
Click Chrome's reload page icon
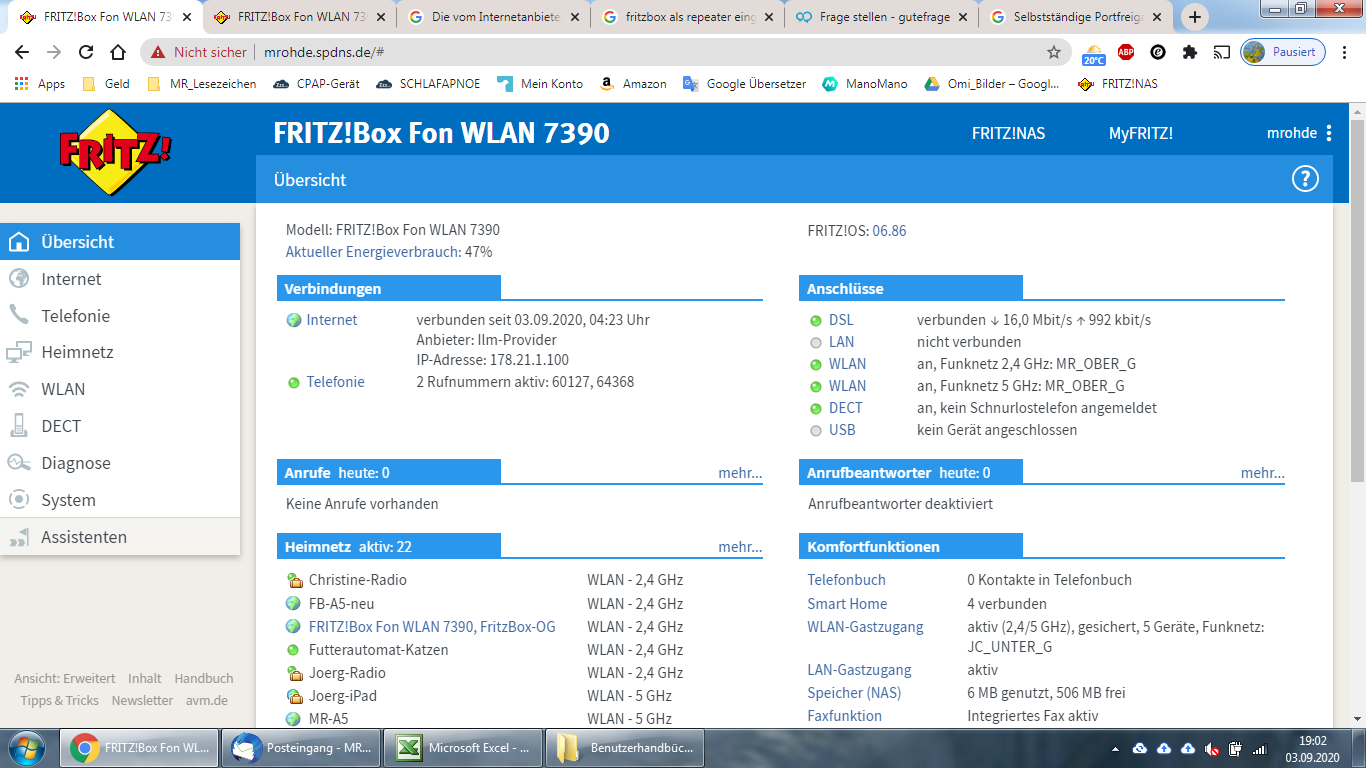(86, 52)
